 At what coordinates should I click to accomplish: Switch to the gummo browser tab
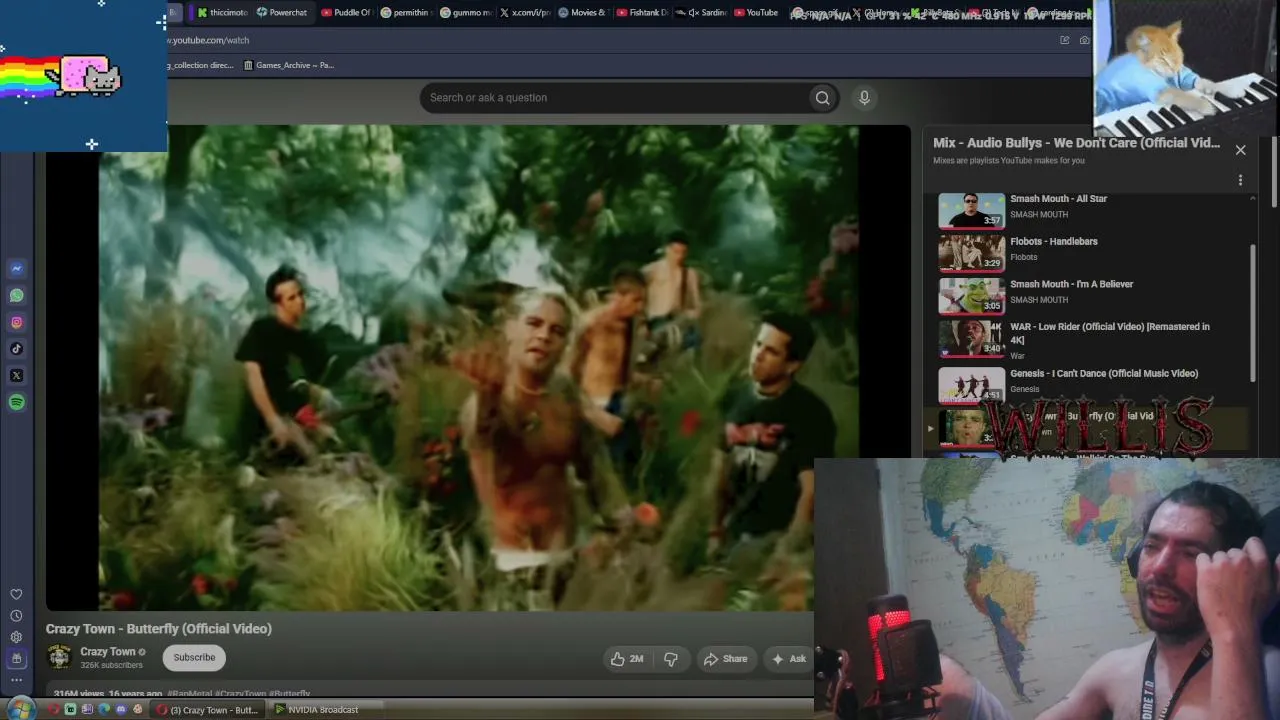click(466, 13)
